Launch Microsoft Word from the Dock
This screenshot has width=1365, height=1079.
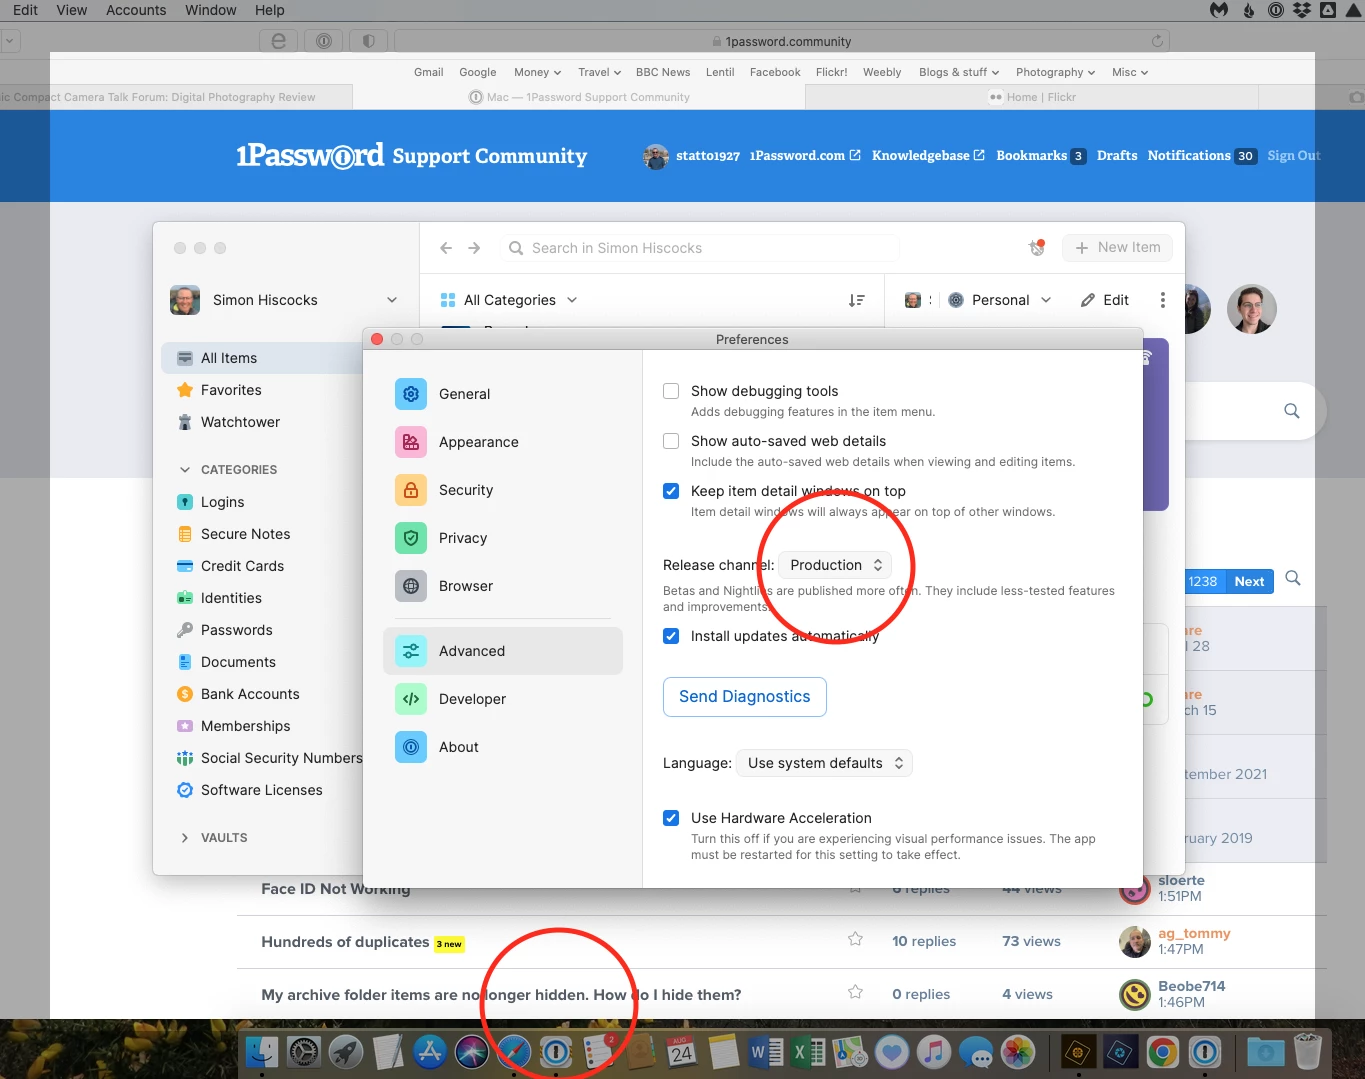766,1052
